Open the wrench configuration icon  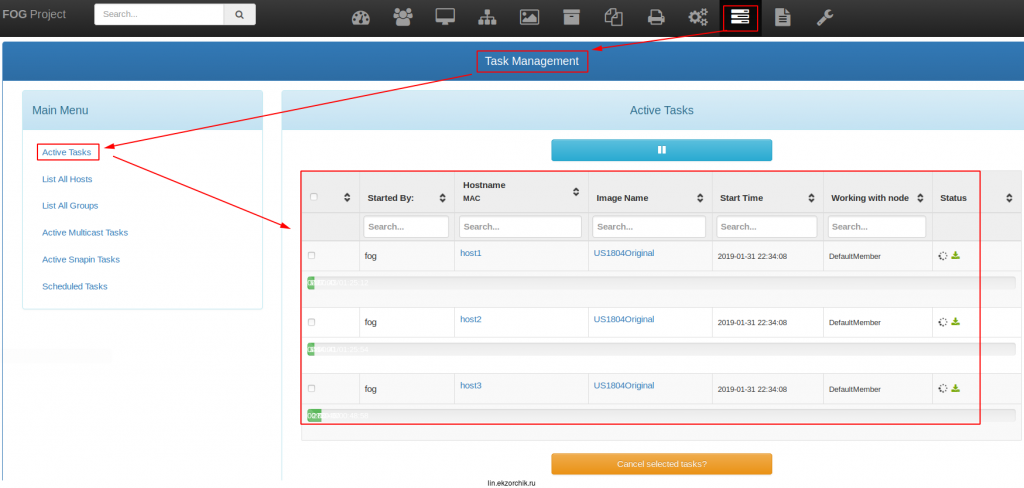824,17
